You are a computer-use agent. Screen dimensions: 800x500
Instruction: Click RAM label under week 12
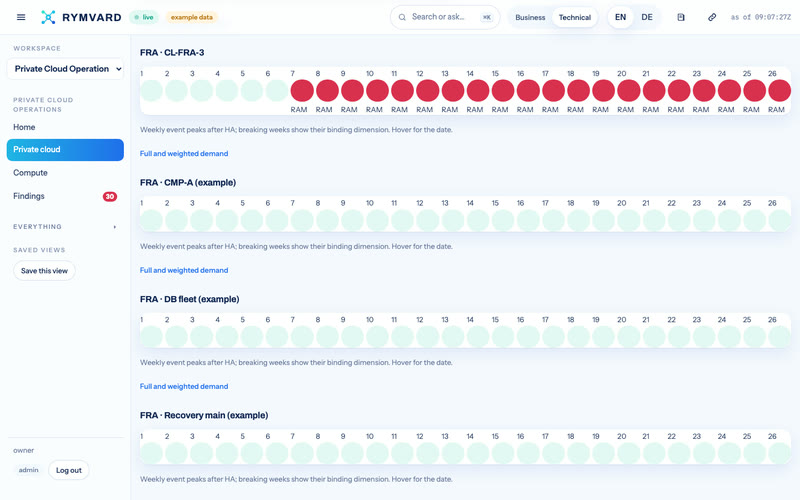pyautogui.click(x=424, y=110)
